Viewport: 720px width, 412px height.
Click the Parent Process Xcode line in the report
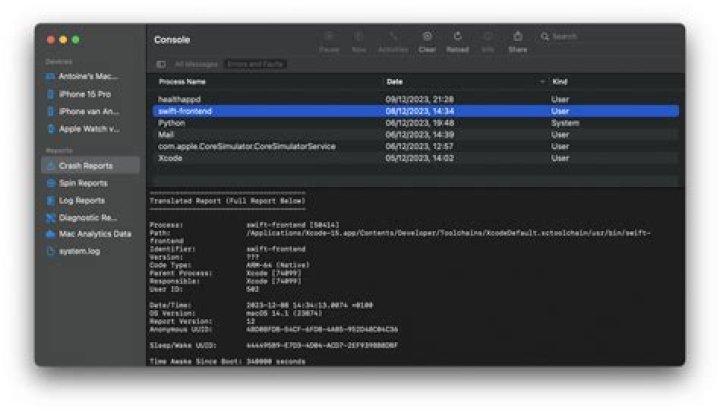[x=225, y=273]
